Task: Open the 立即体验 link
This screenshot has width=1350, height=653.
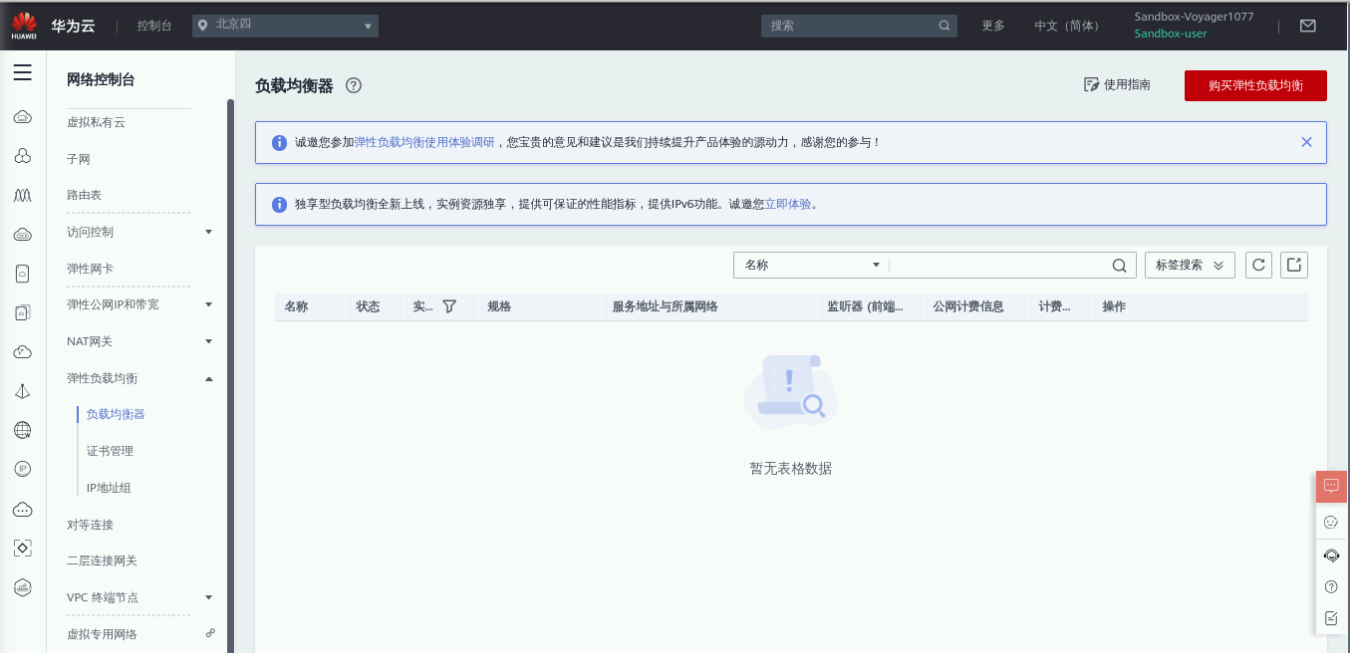Action: click(x=787, y=204)
